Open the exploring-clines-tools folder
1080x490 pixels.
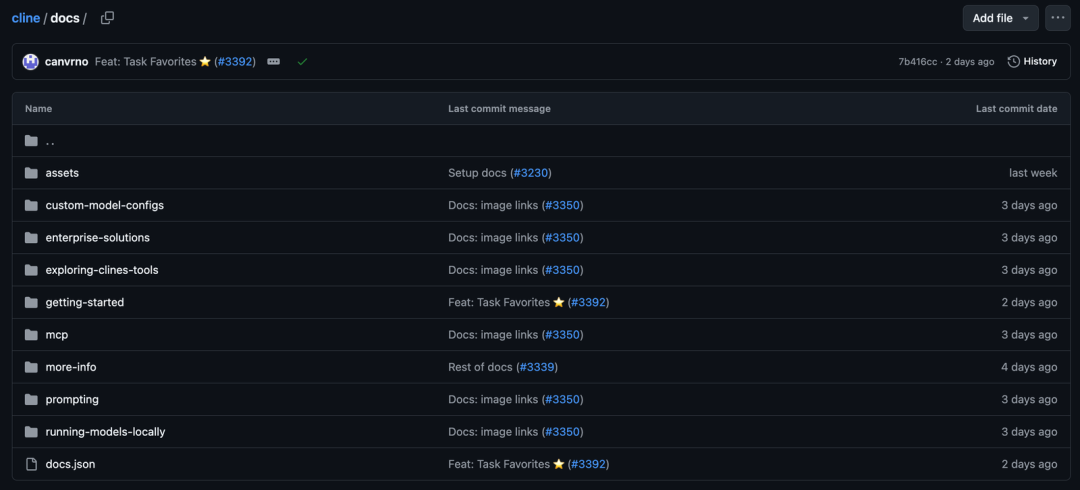pos(102,270)
